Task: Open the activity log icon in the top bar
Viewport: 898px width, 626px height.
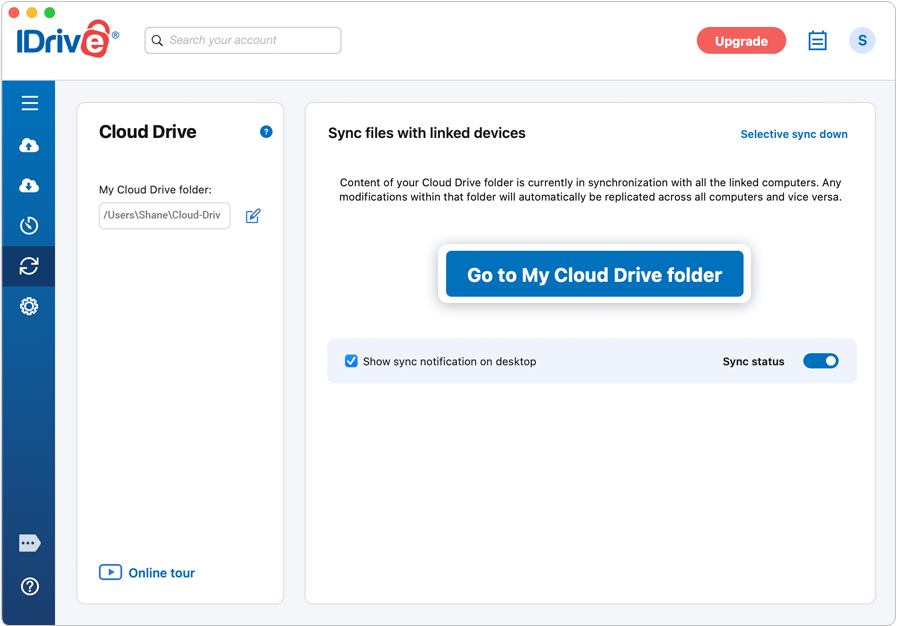Action: pyautogui.click(x=817, y=40)
